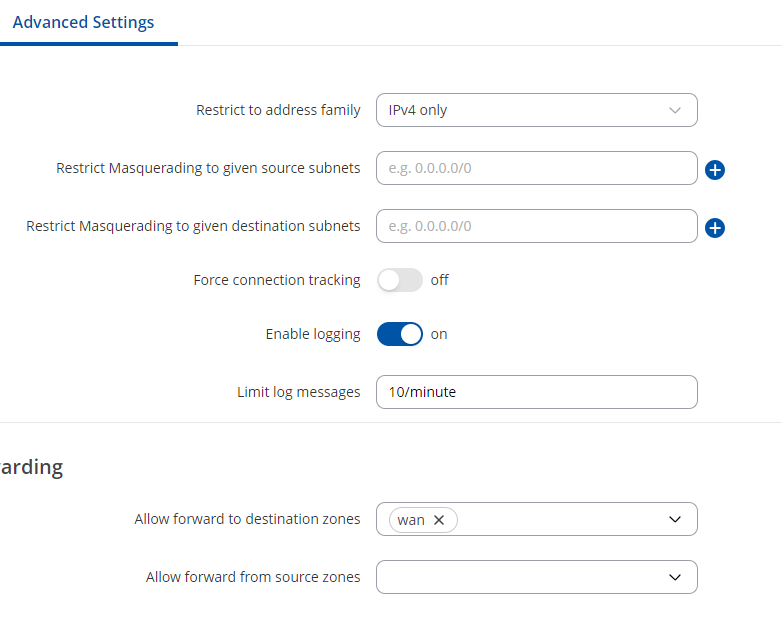Viewport: 782px width, 623px height.
Task: Add another destination subnet with plus icon
Action: click(715, 228)
